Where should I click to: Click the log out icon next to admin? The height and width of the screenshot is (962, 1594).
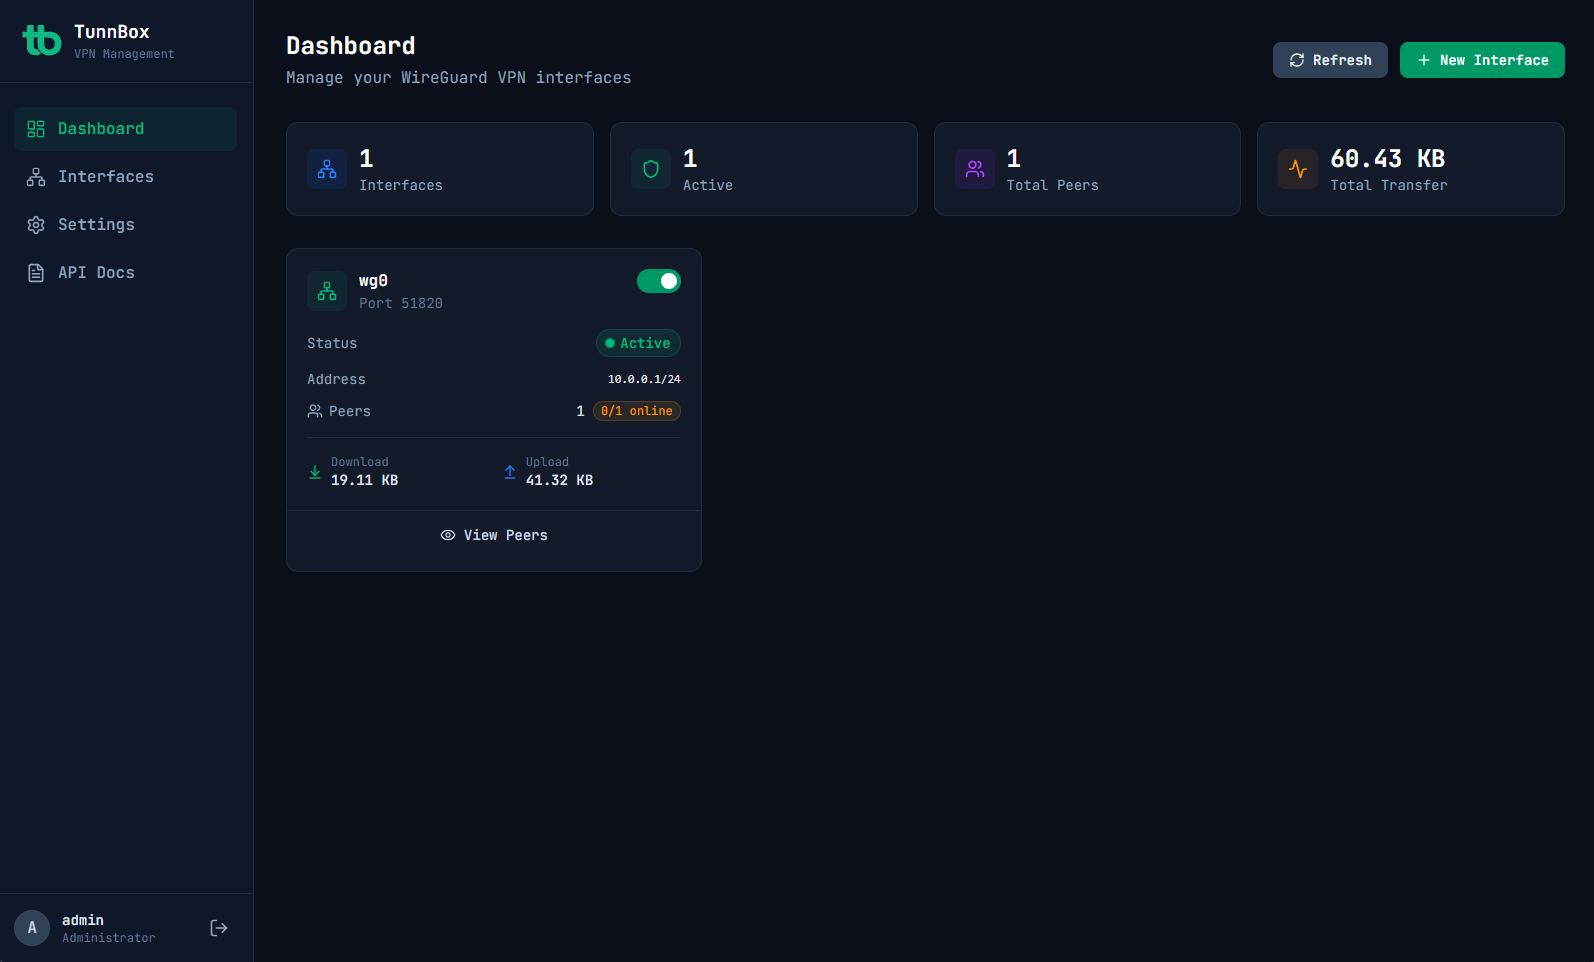pos(219,928)
